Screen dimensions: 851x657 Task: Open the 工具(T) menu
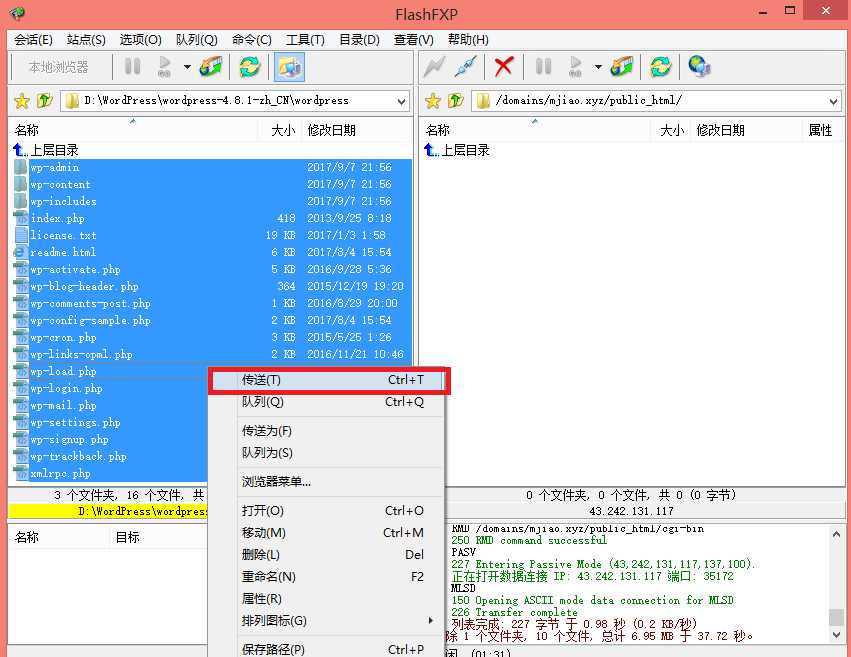point(305,40)
